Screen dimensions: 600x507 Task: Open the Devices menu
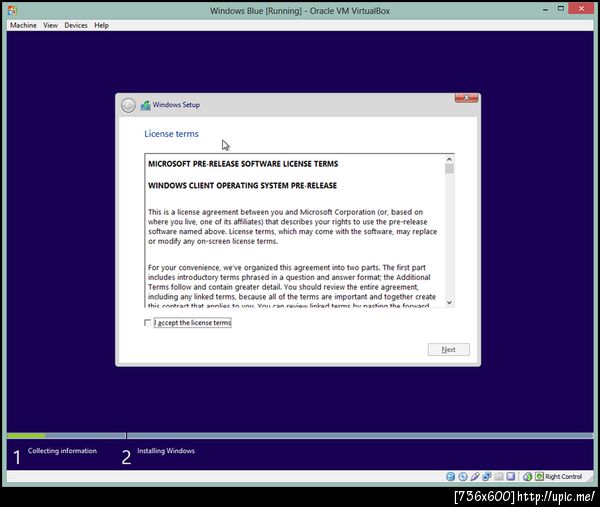click(76, 25)
